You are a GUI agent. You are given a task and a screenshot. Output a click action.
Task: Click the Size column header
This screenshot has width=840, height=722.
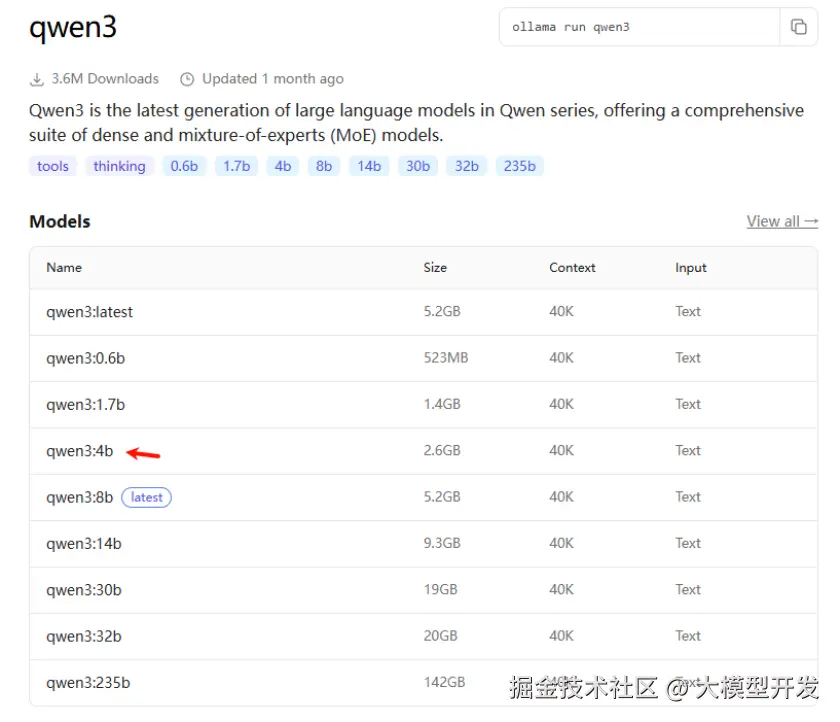435,267
